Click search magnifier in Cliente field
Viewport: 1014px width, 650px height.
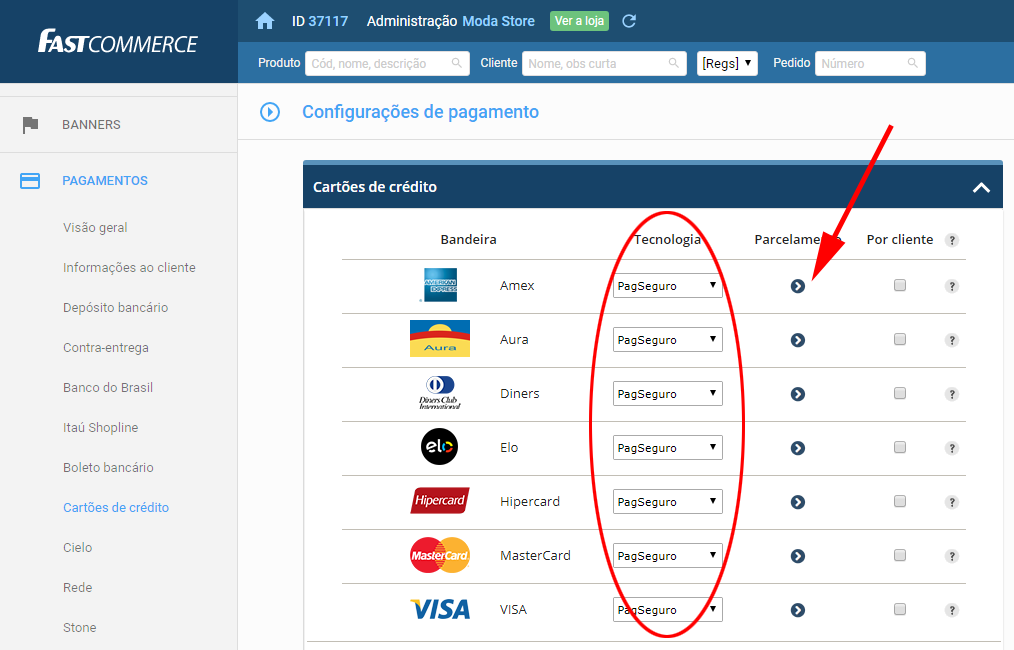coord(674,63)
